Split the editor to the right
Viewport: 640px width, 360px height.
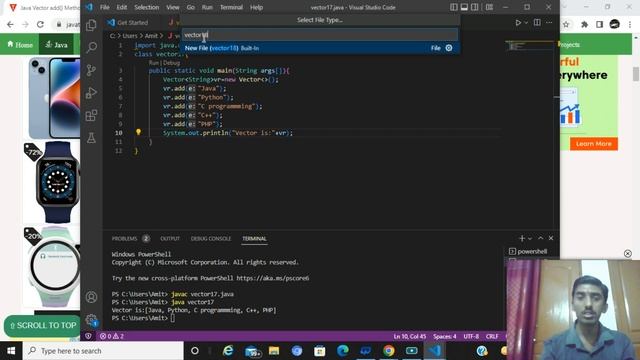point(537,23)
